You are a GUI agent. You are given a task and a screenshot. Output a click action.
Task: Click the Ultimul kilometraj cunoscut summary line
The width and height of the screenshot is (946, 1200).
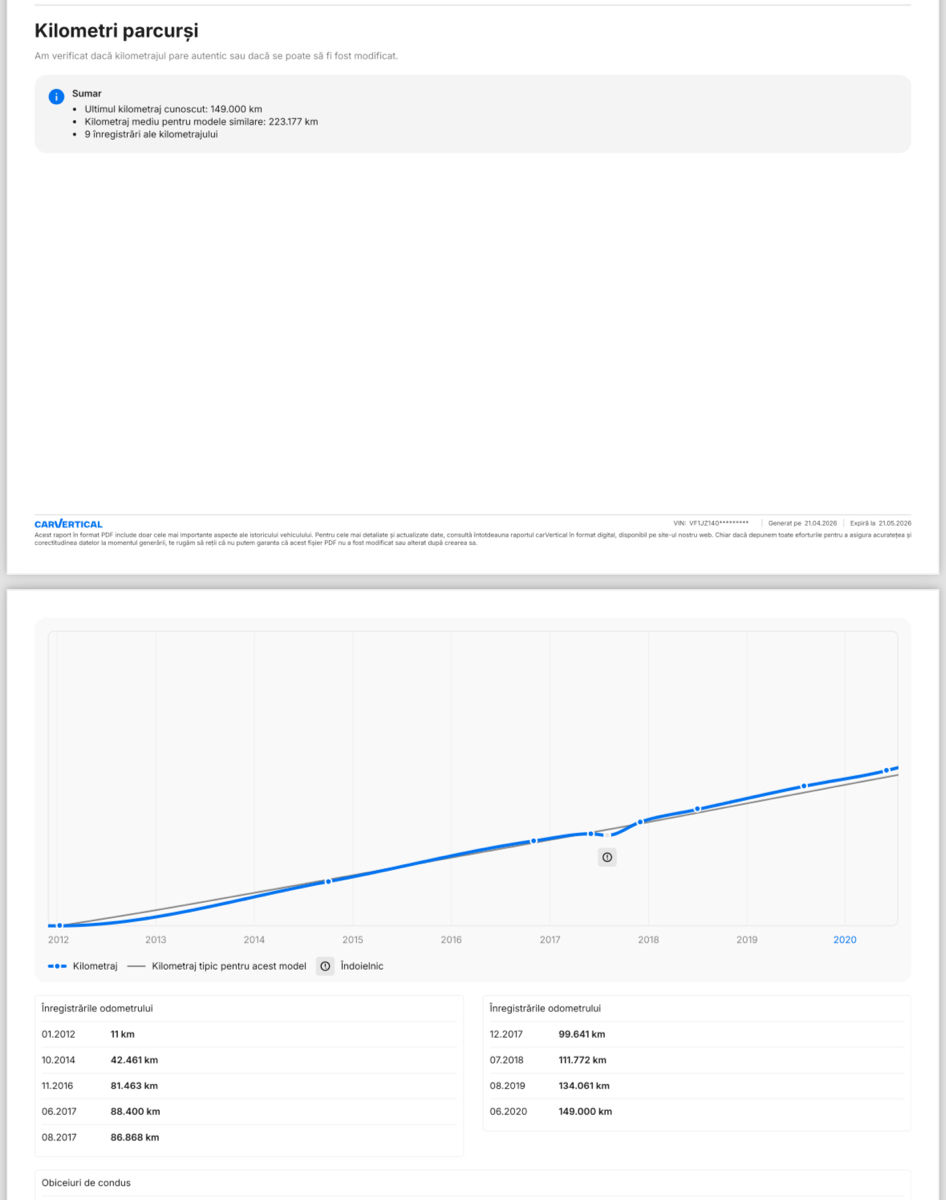coord(173,108)
